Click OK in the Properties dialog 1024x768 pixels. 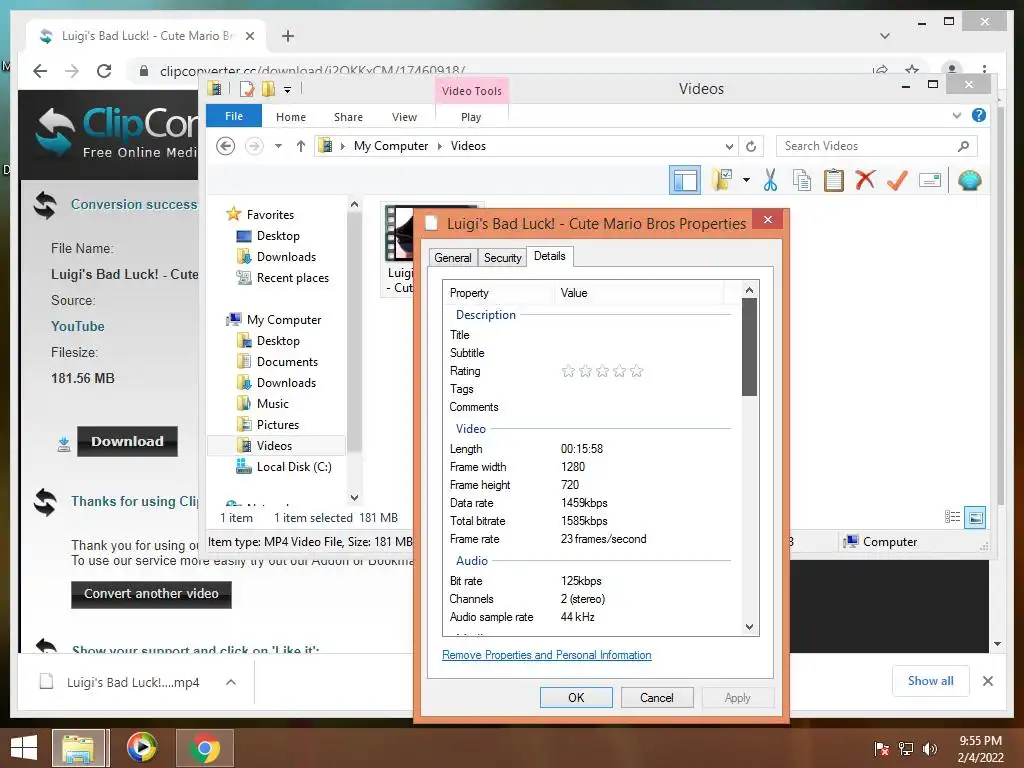[576, 697]
